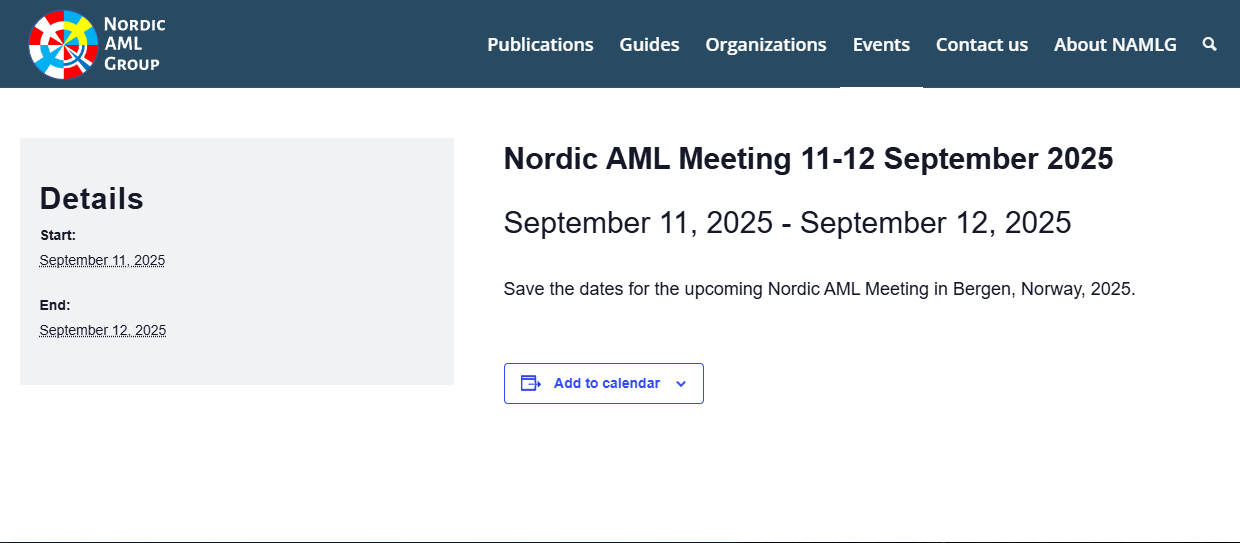Select the Events navigation tab
This screenshot has height=543, width=1240.
[881, 45]
